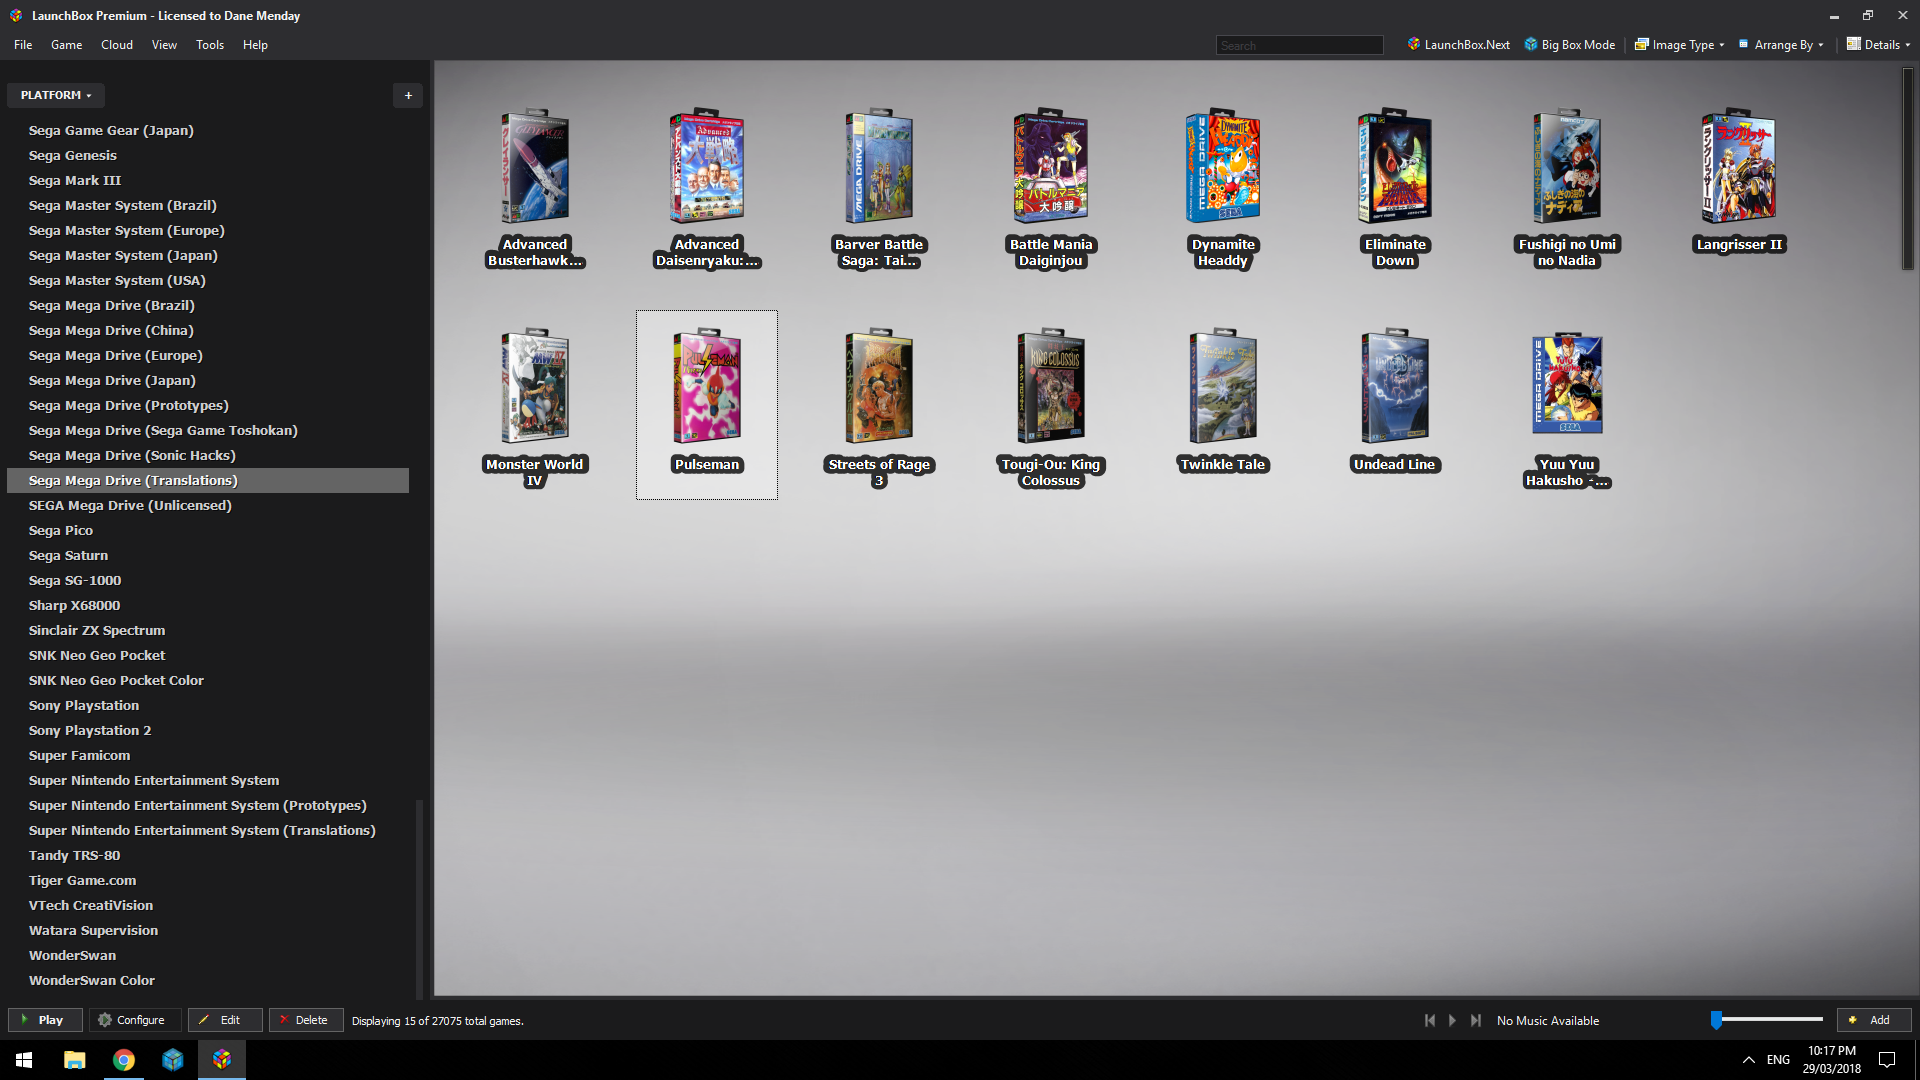Open the View menu
The width and height of the screenshot is (1920, 1080).
164,45
